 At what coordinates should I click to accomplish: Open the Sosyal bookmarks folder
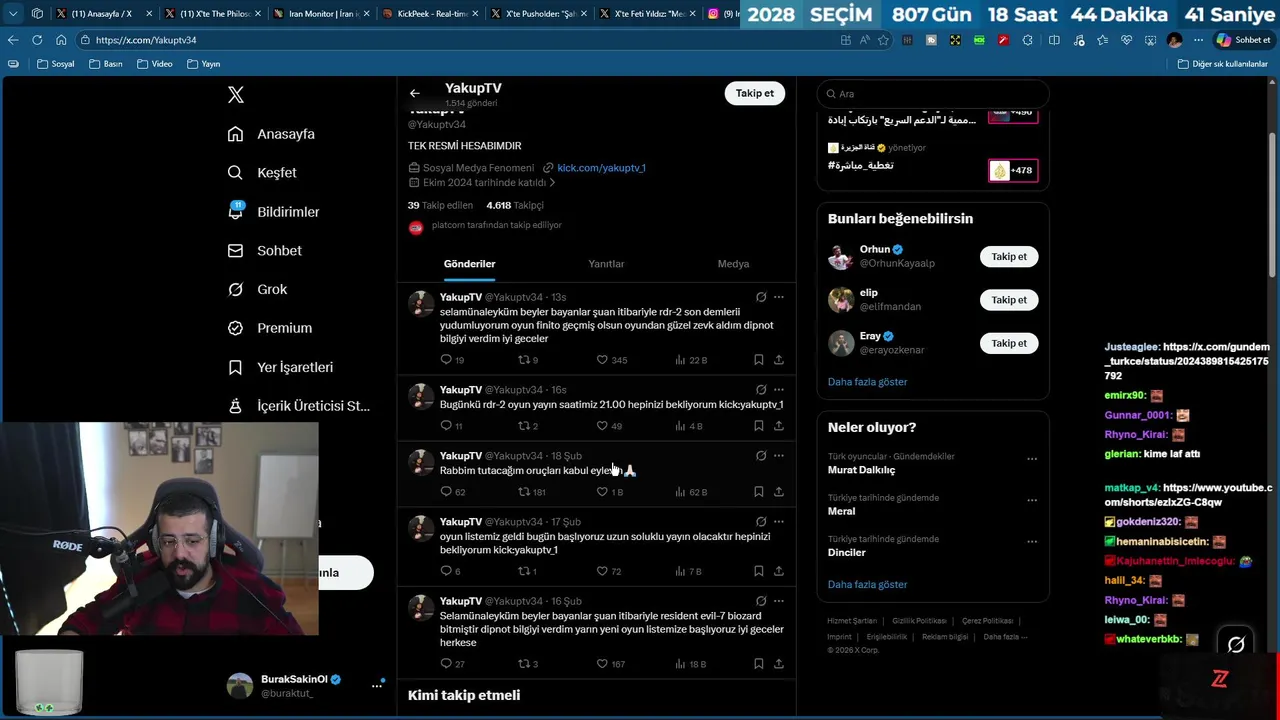coord(56,64)
